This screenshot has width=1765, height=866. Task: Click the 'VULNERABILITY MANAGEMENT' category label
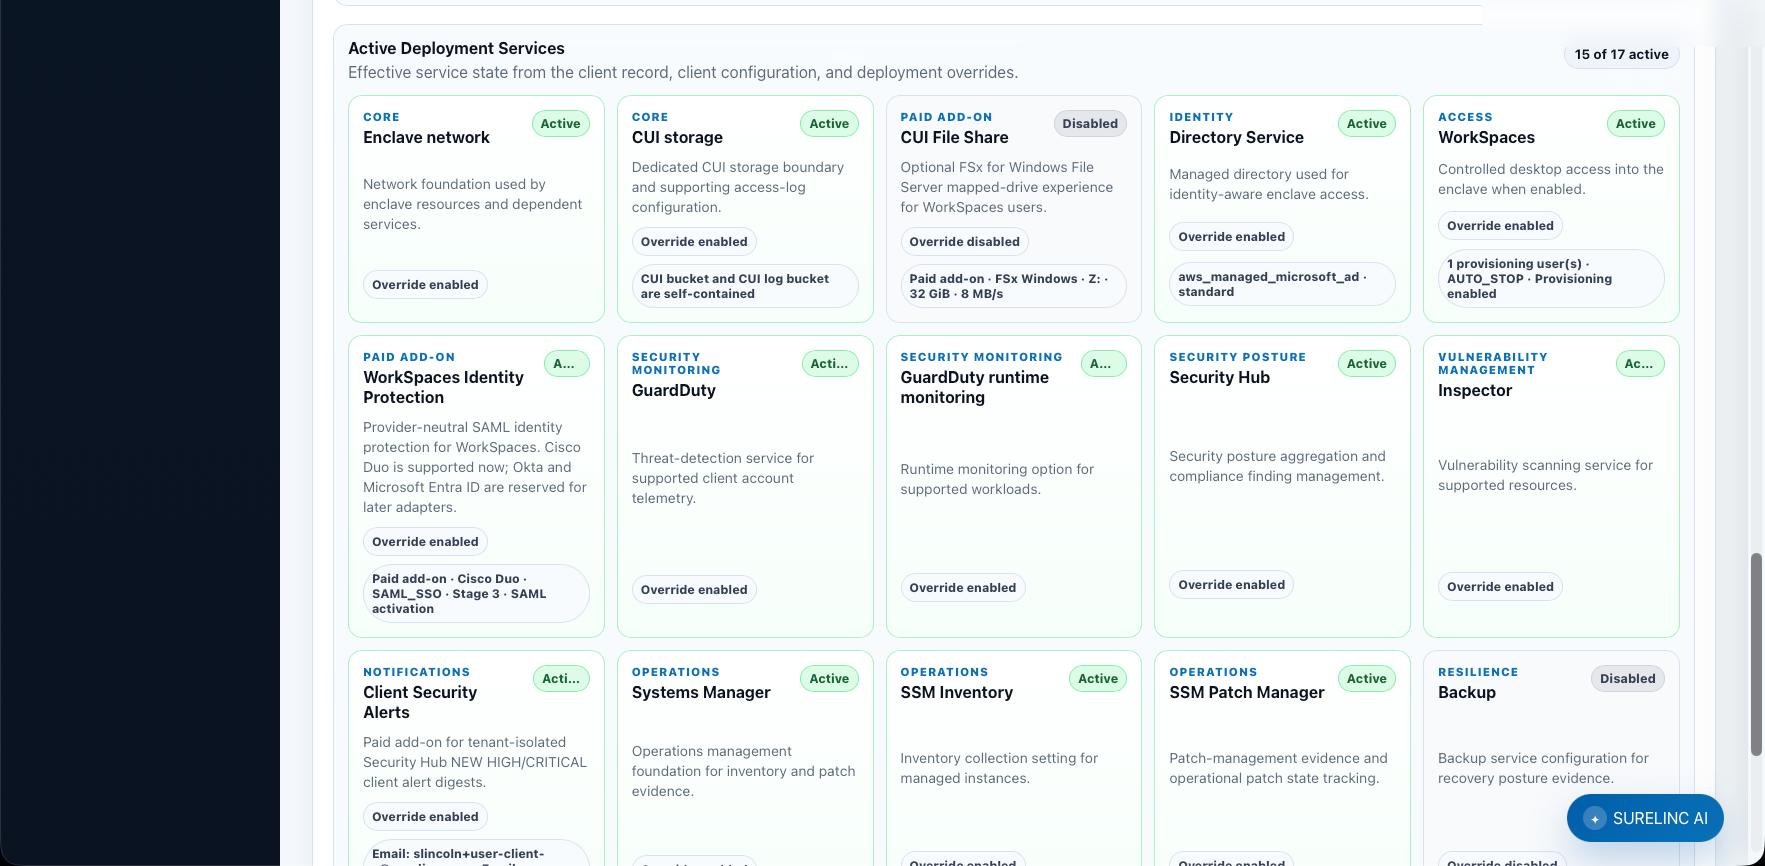(x=1492, y=364)
